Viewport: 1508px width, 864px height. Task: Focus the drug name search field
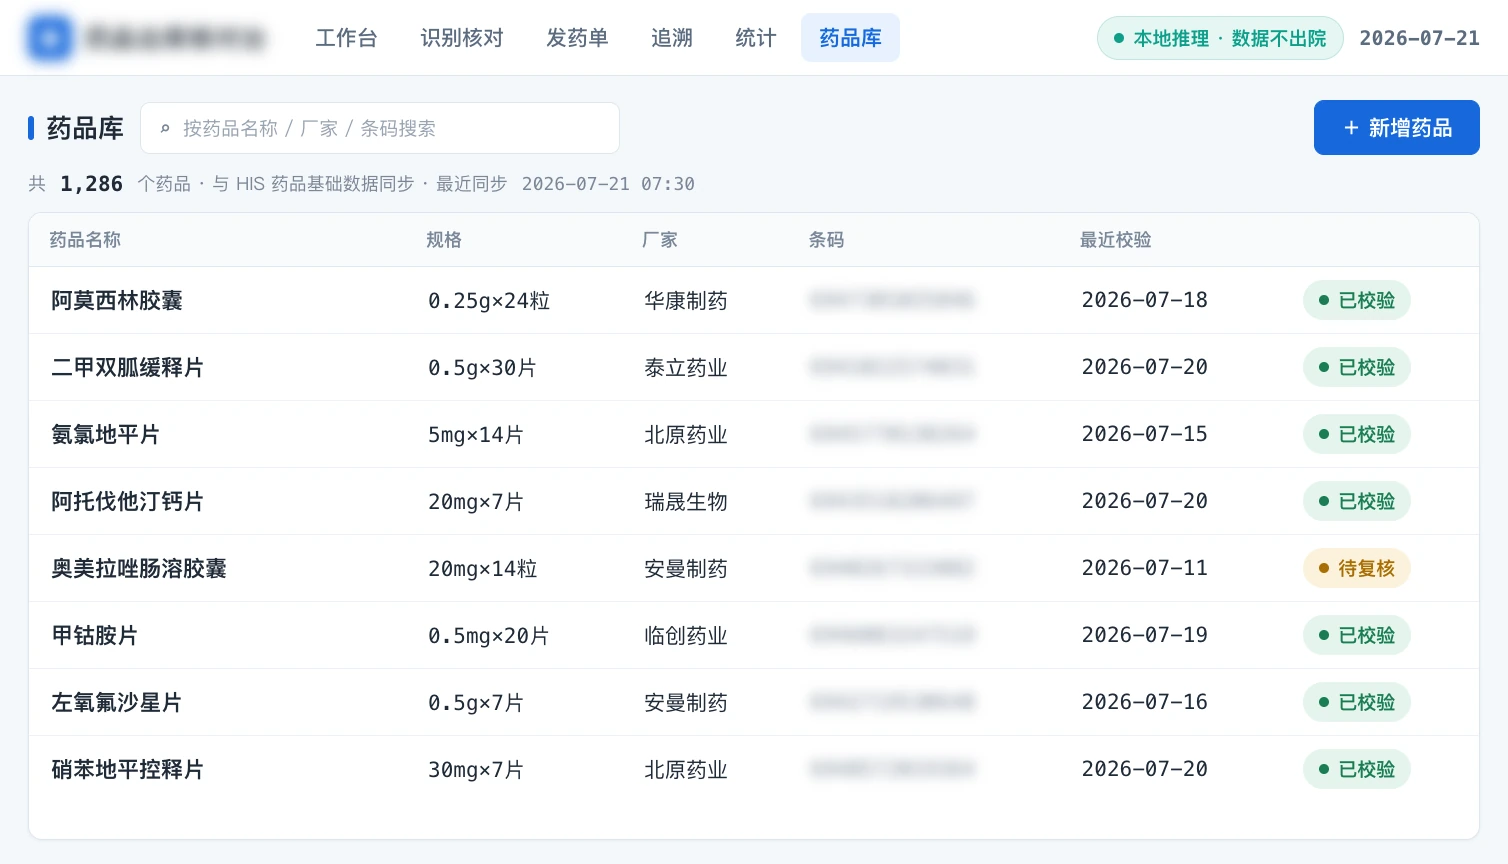point(380,128)
